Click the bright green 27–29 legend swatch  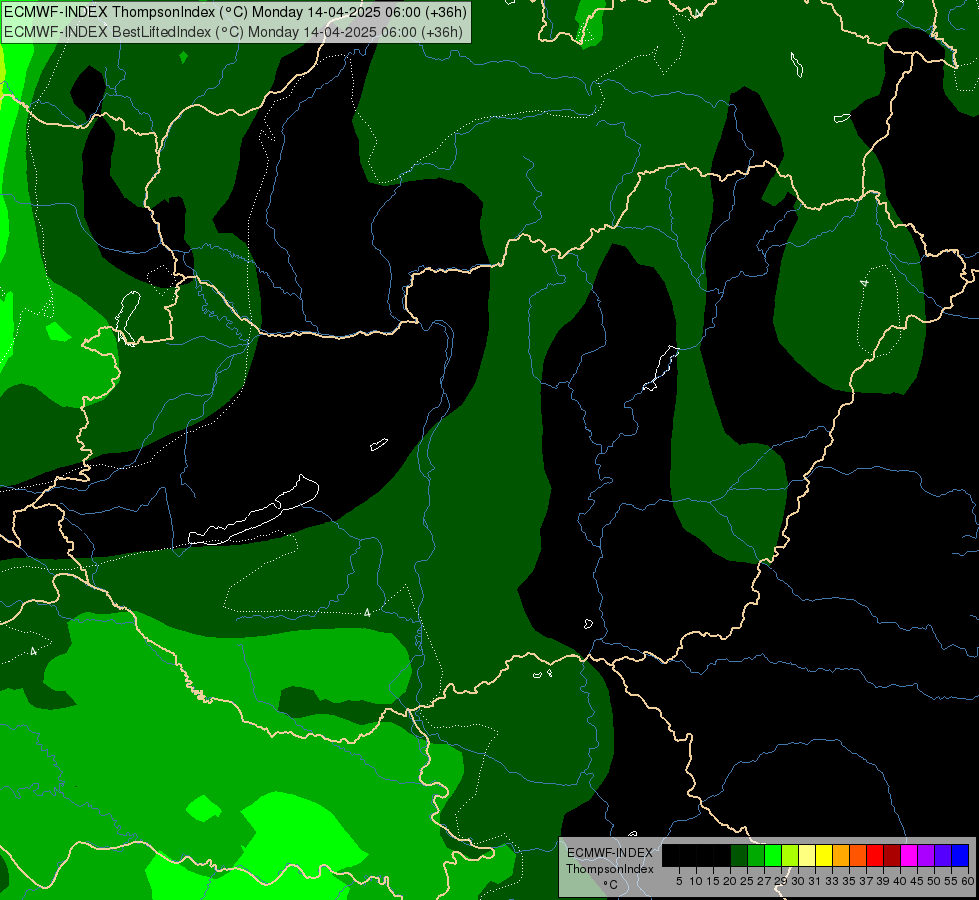pos(773,855)
